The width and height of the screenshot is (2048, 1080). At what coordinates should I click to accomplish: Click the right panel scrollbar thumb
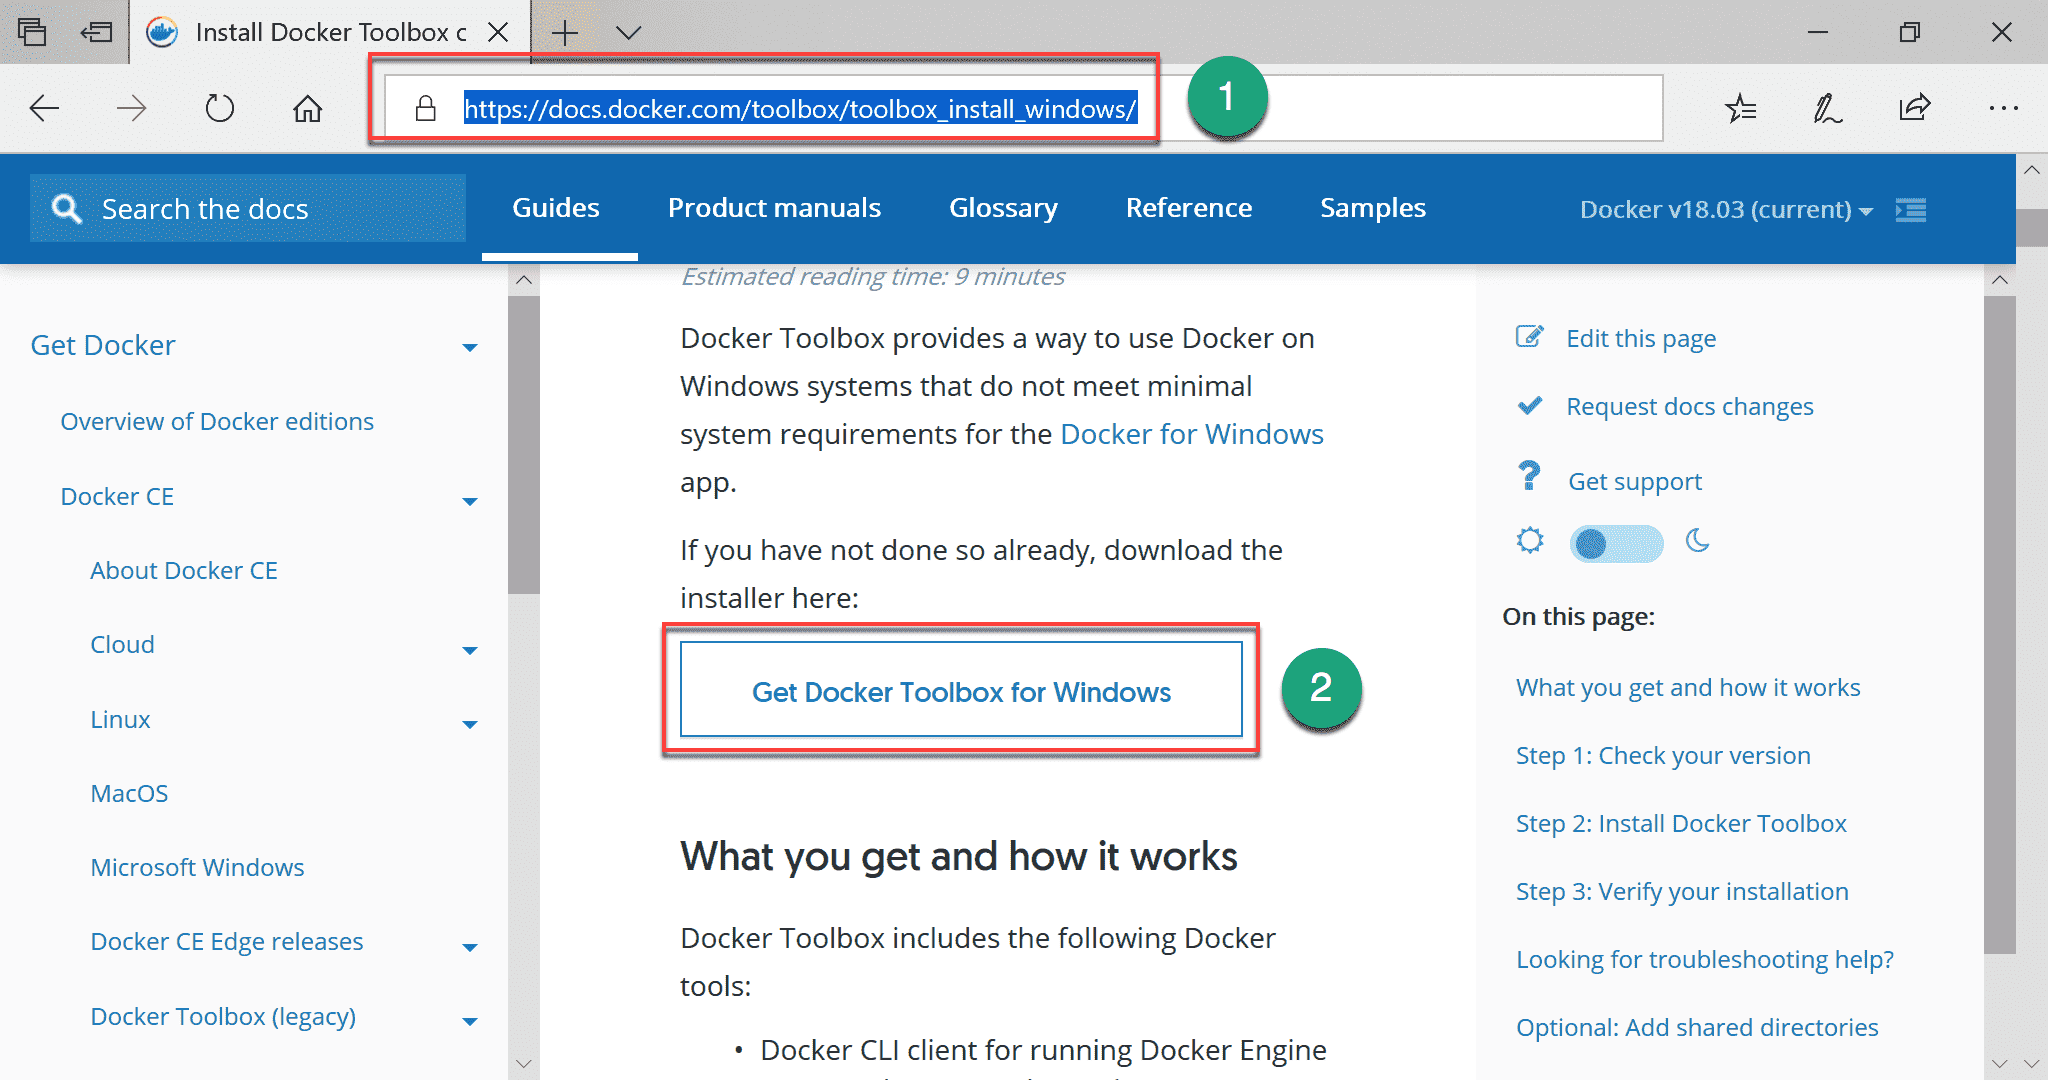point(1999,625)
